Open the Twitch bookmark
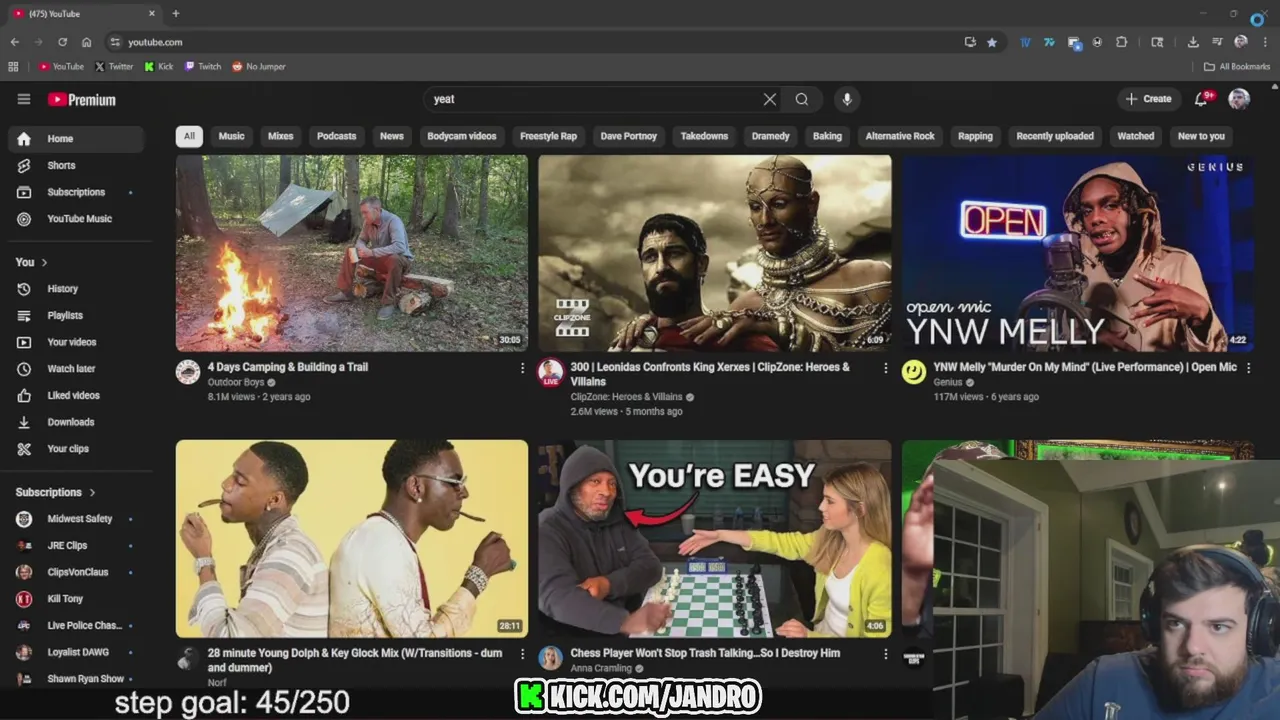 point(203,67)
